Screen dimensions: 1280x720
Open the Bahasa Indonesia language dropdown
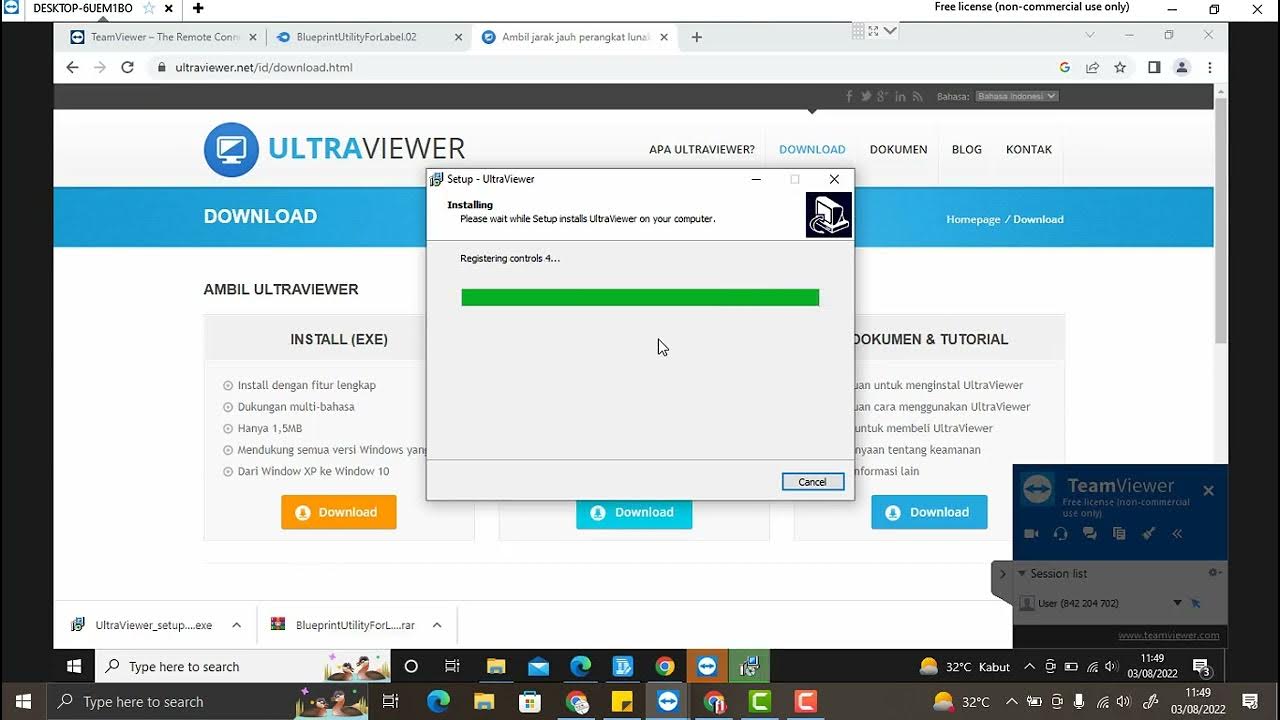click(x=1016, y=96)
